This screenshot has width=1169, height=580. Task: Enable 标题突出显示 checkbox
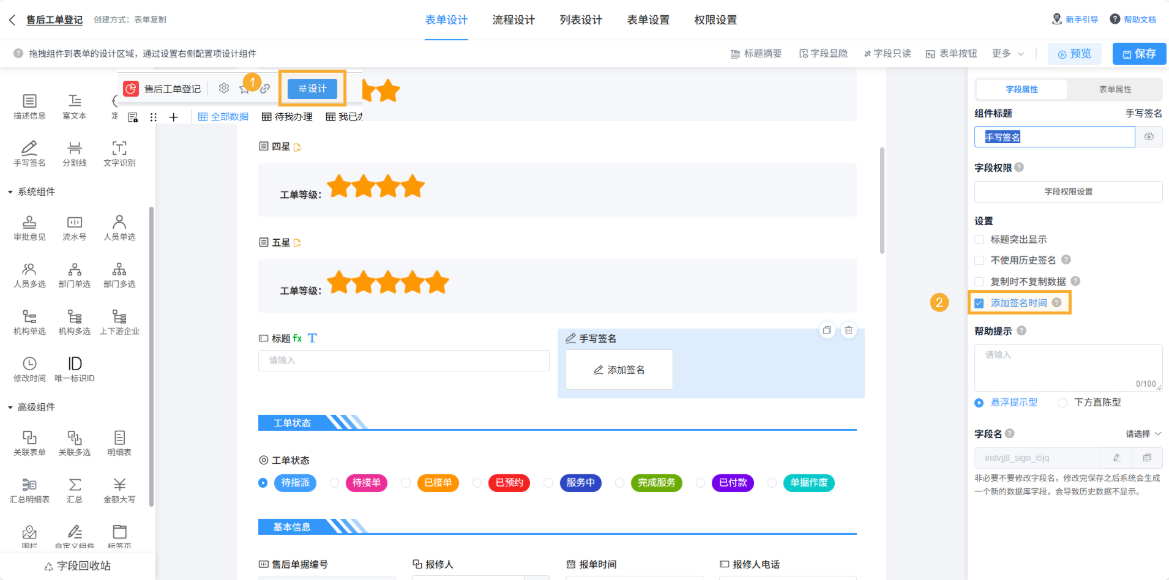pos(979,239)
